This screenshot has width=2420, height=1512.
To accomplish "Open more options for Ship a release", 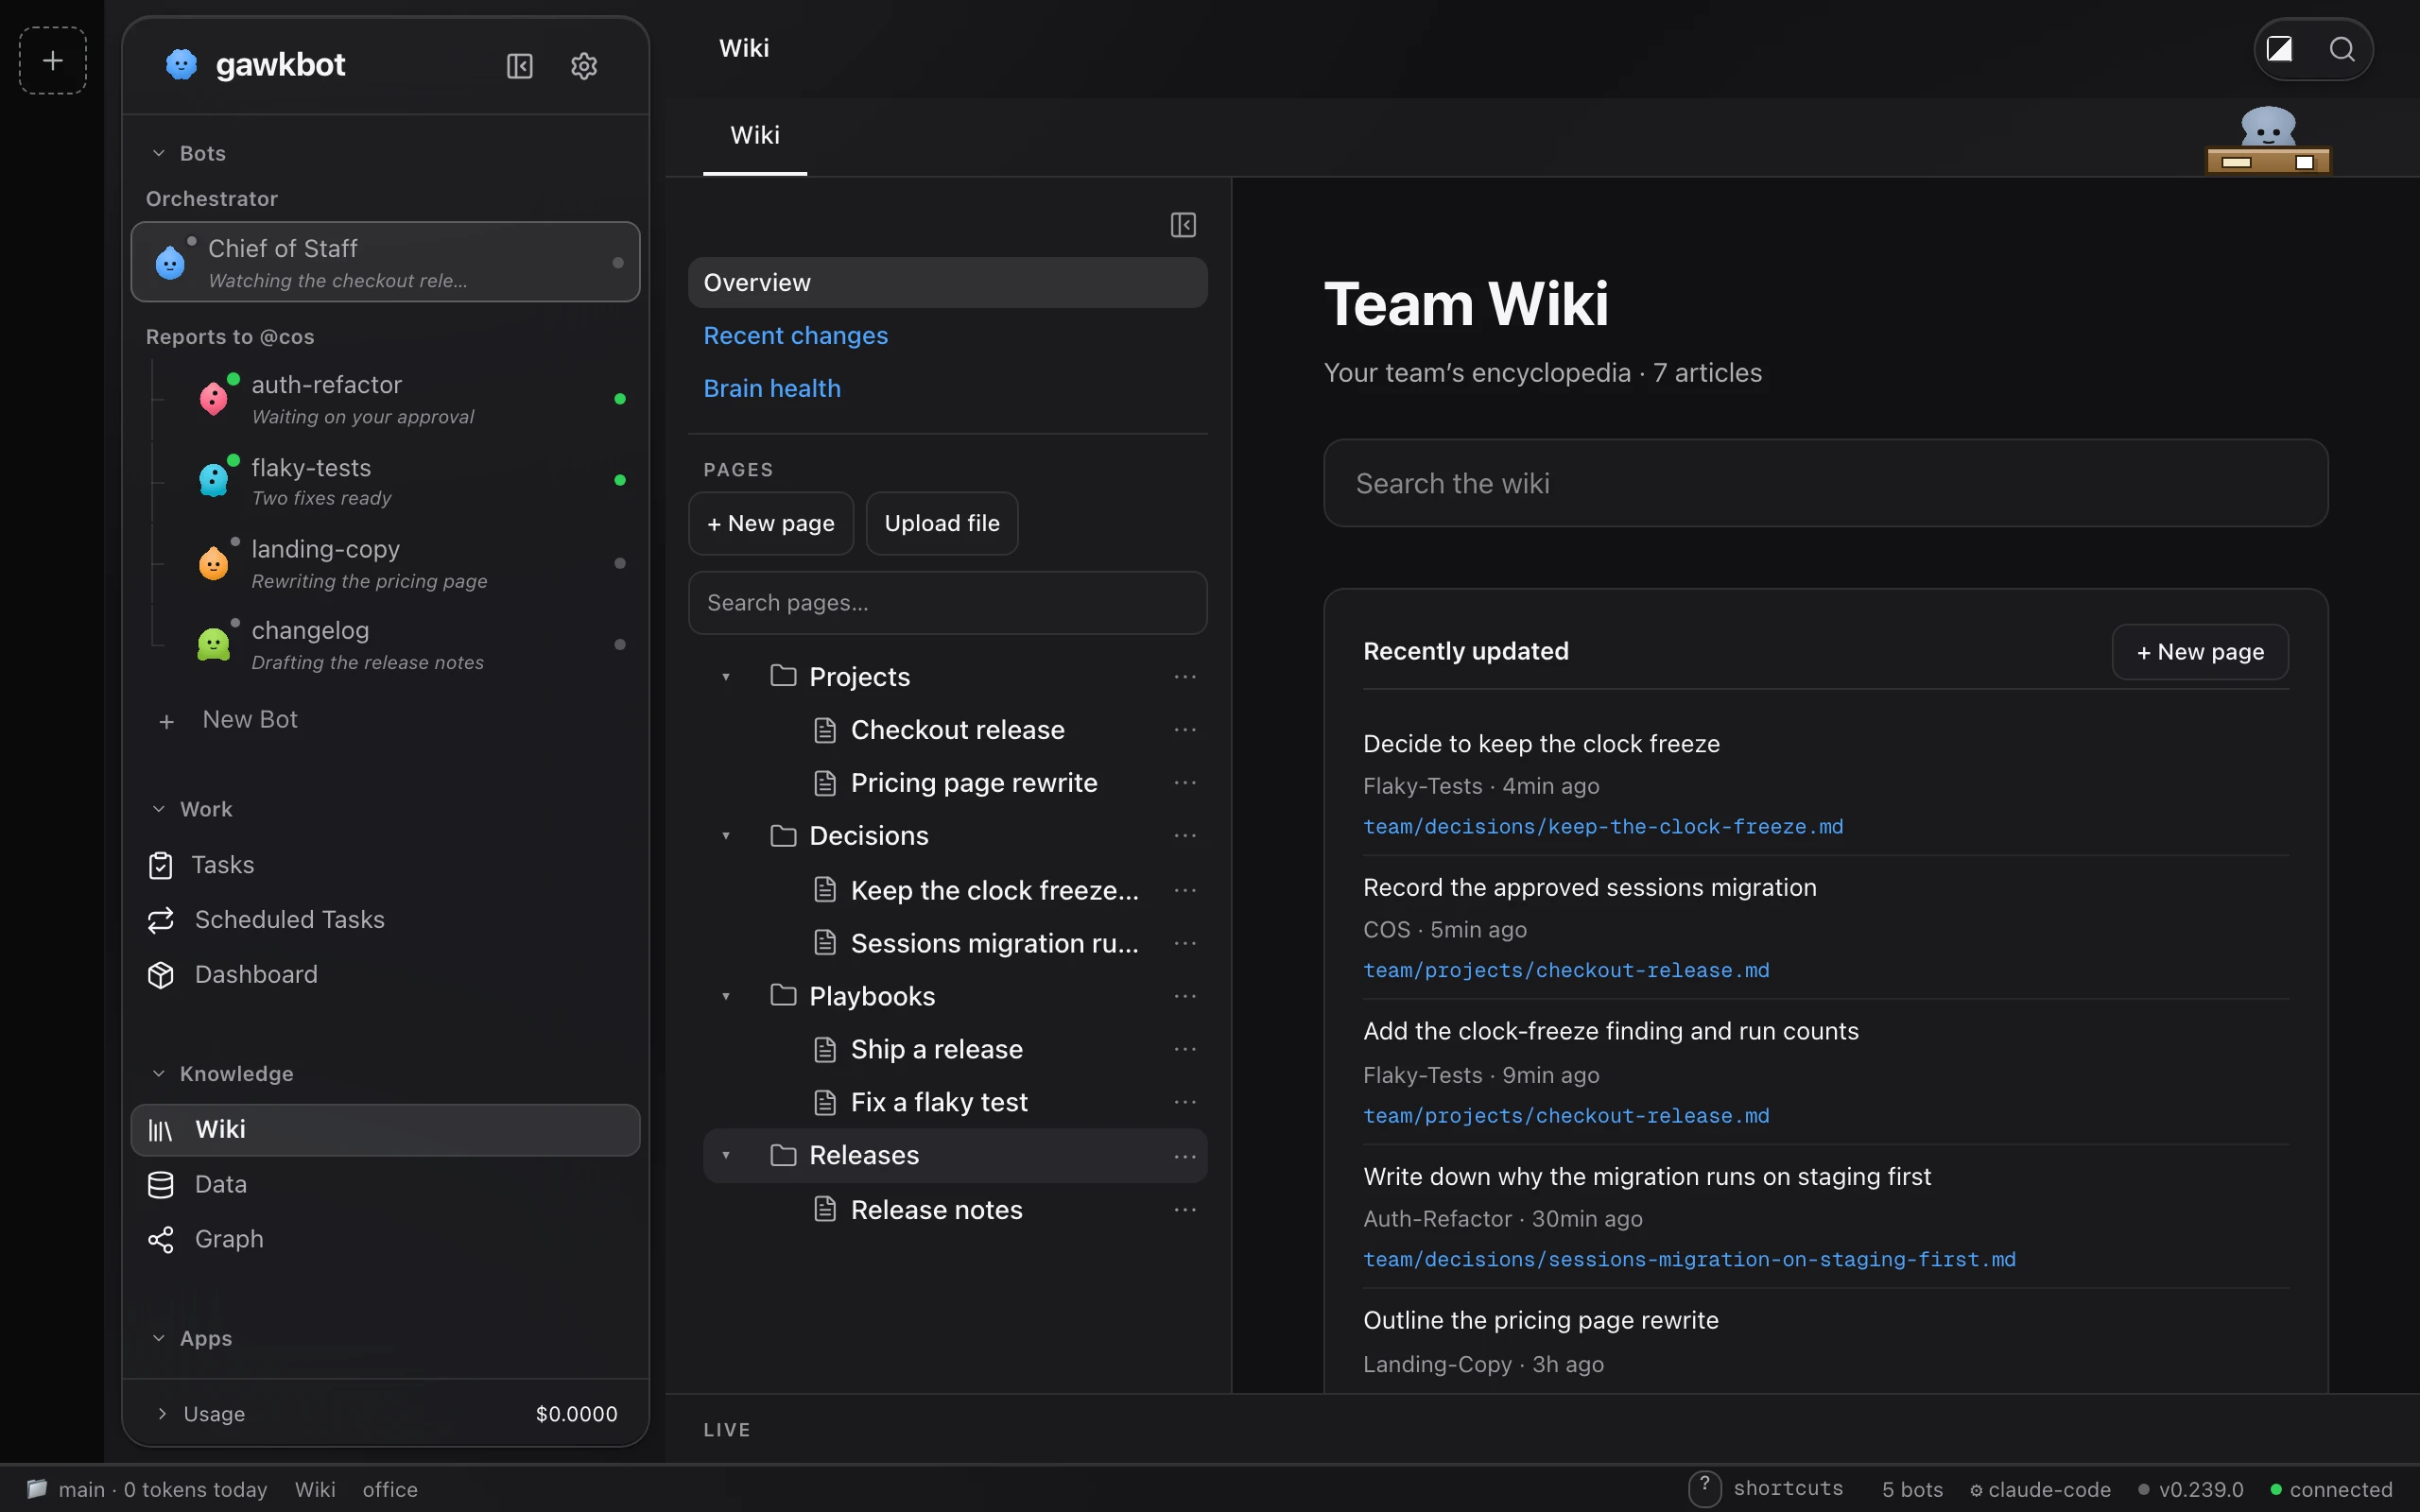I will [1185, 1049].
